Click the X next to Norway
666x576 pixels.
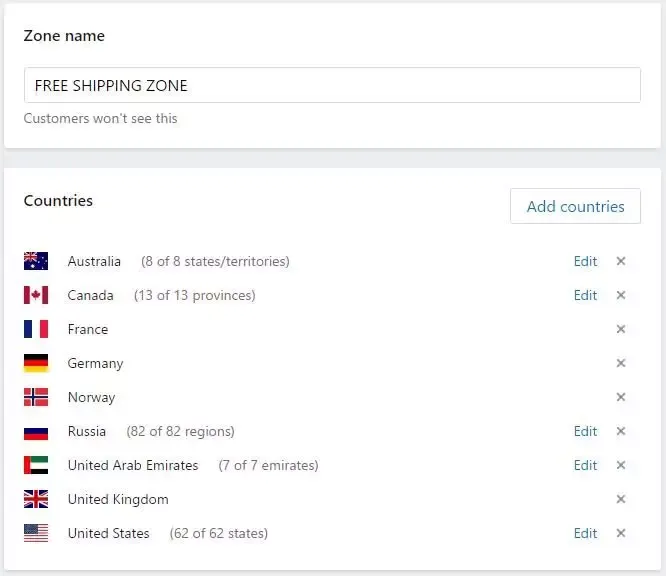tap(621, 397)
